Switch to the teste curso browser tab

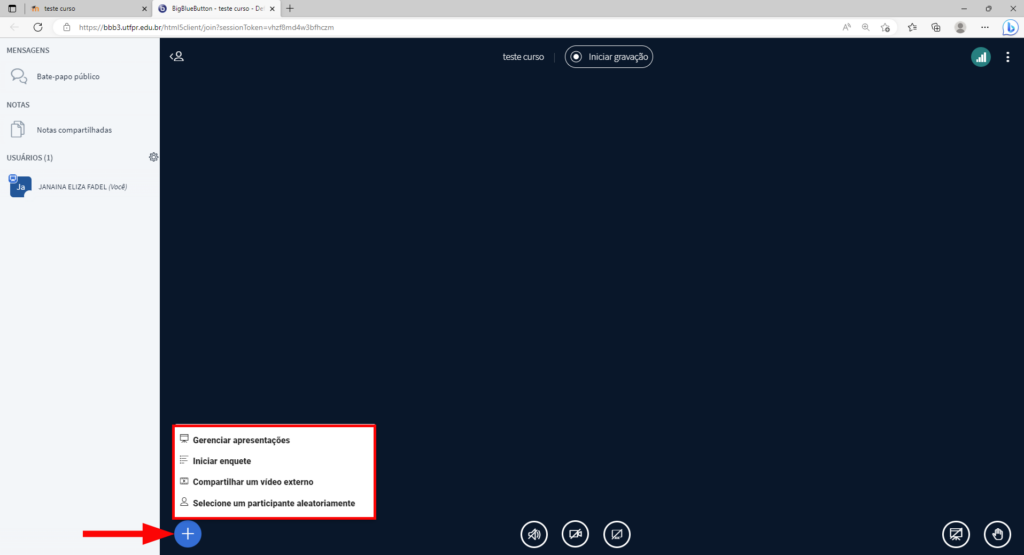[88, 8]
